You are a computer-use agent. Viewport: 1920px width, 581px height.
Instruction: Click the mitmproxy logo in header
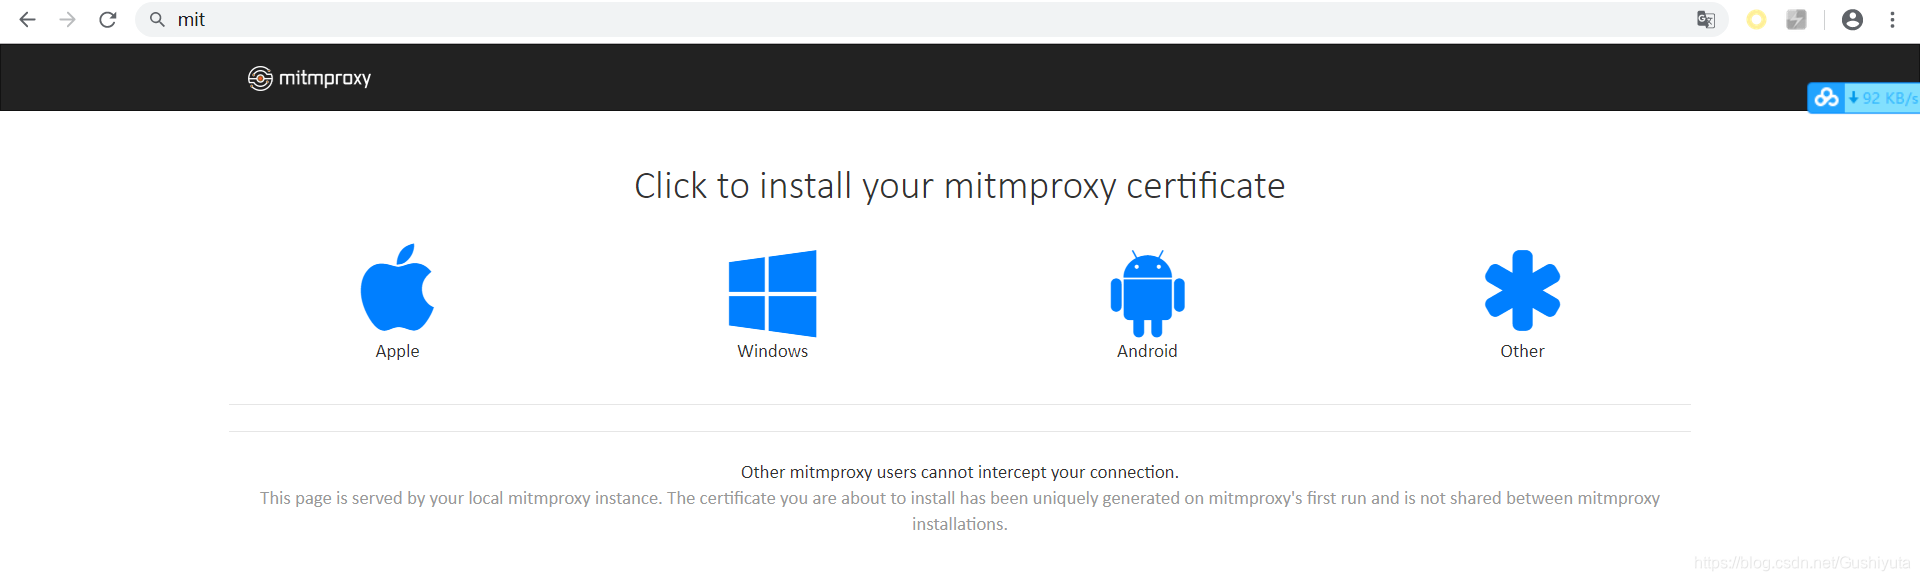click(x=260, y=78)
